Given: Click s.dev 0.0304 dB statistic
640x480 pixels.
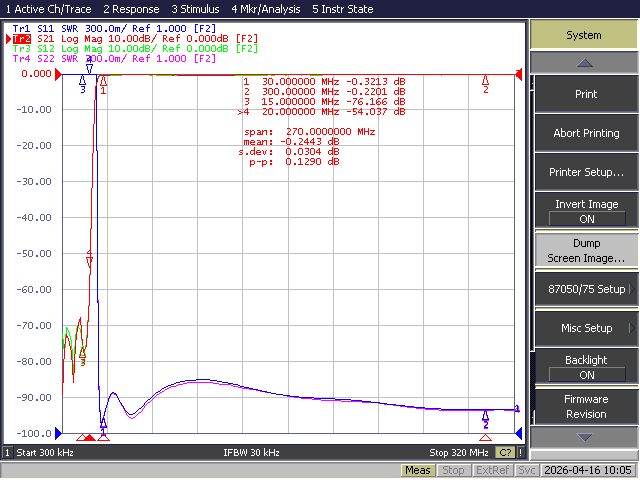Looking at the screenshot, I should (289, 152).
